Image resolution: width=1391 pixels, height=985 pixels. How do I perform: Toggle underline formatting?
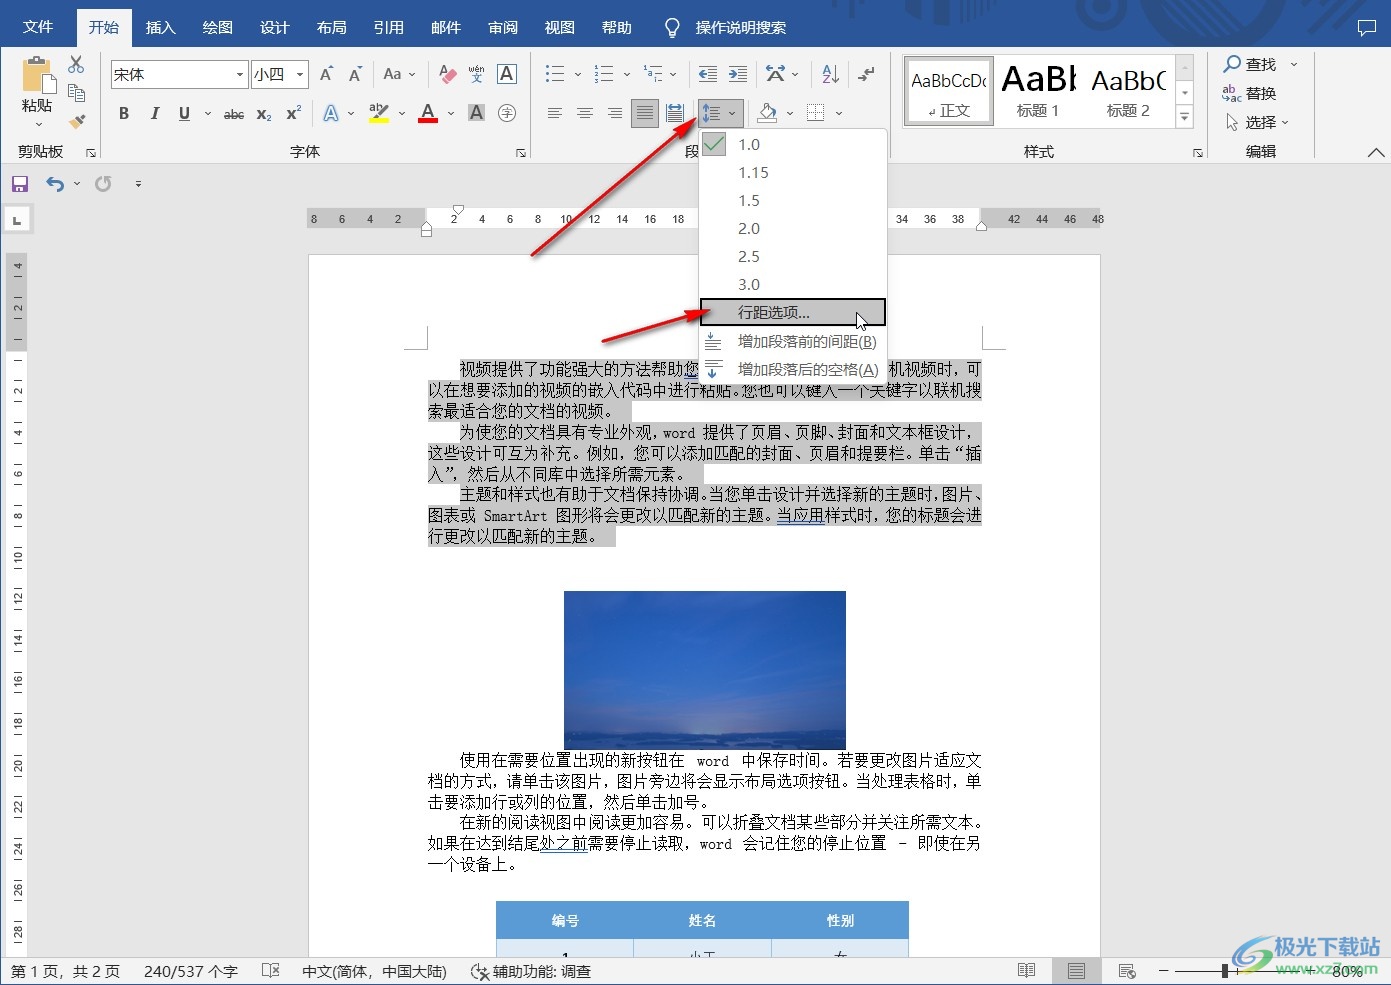tap(183, 113)
